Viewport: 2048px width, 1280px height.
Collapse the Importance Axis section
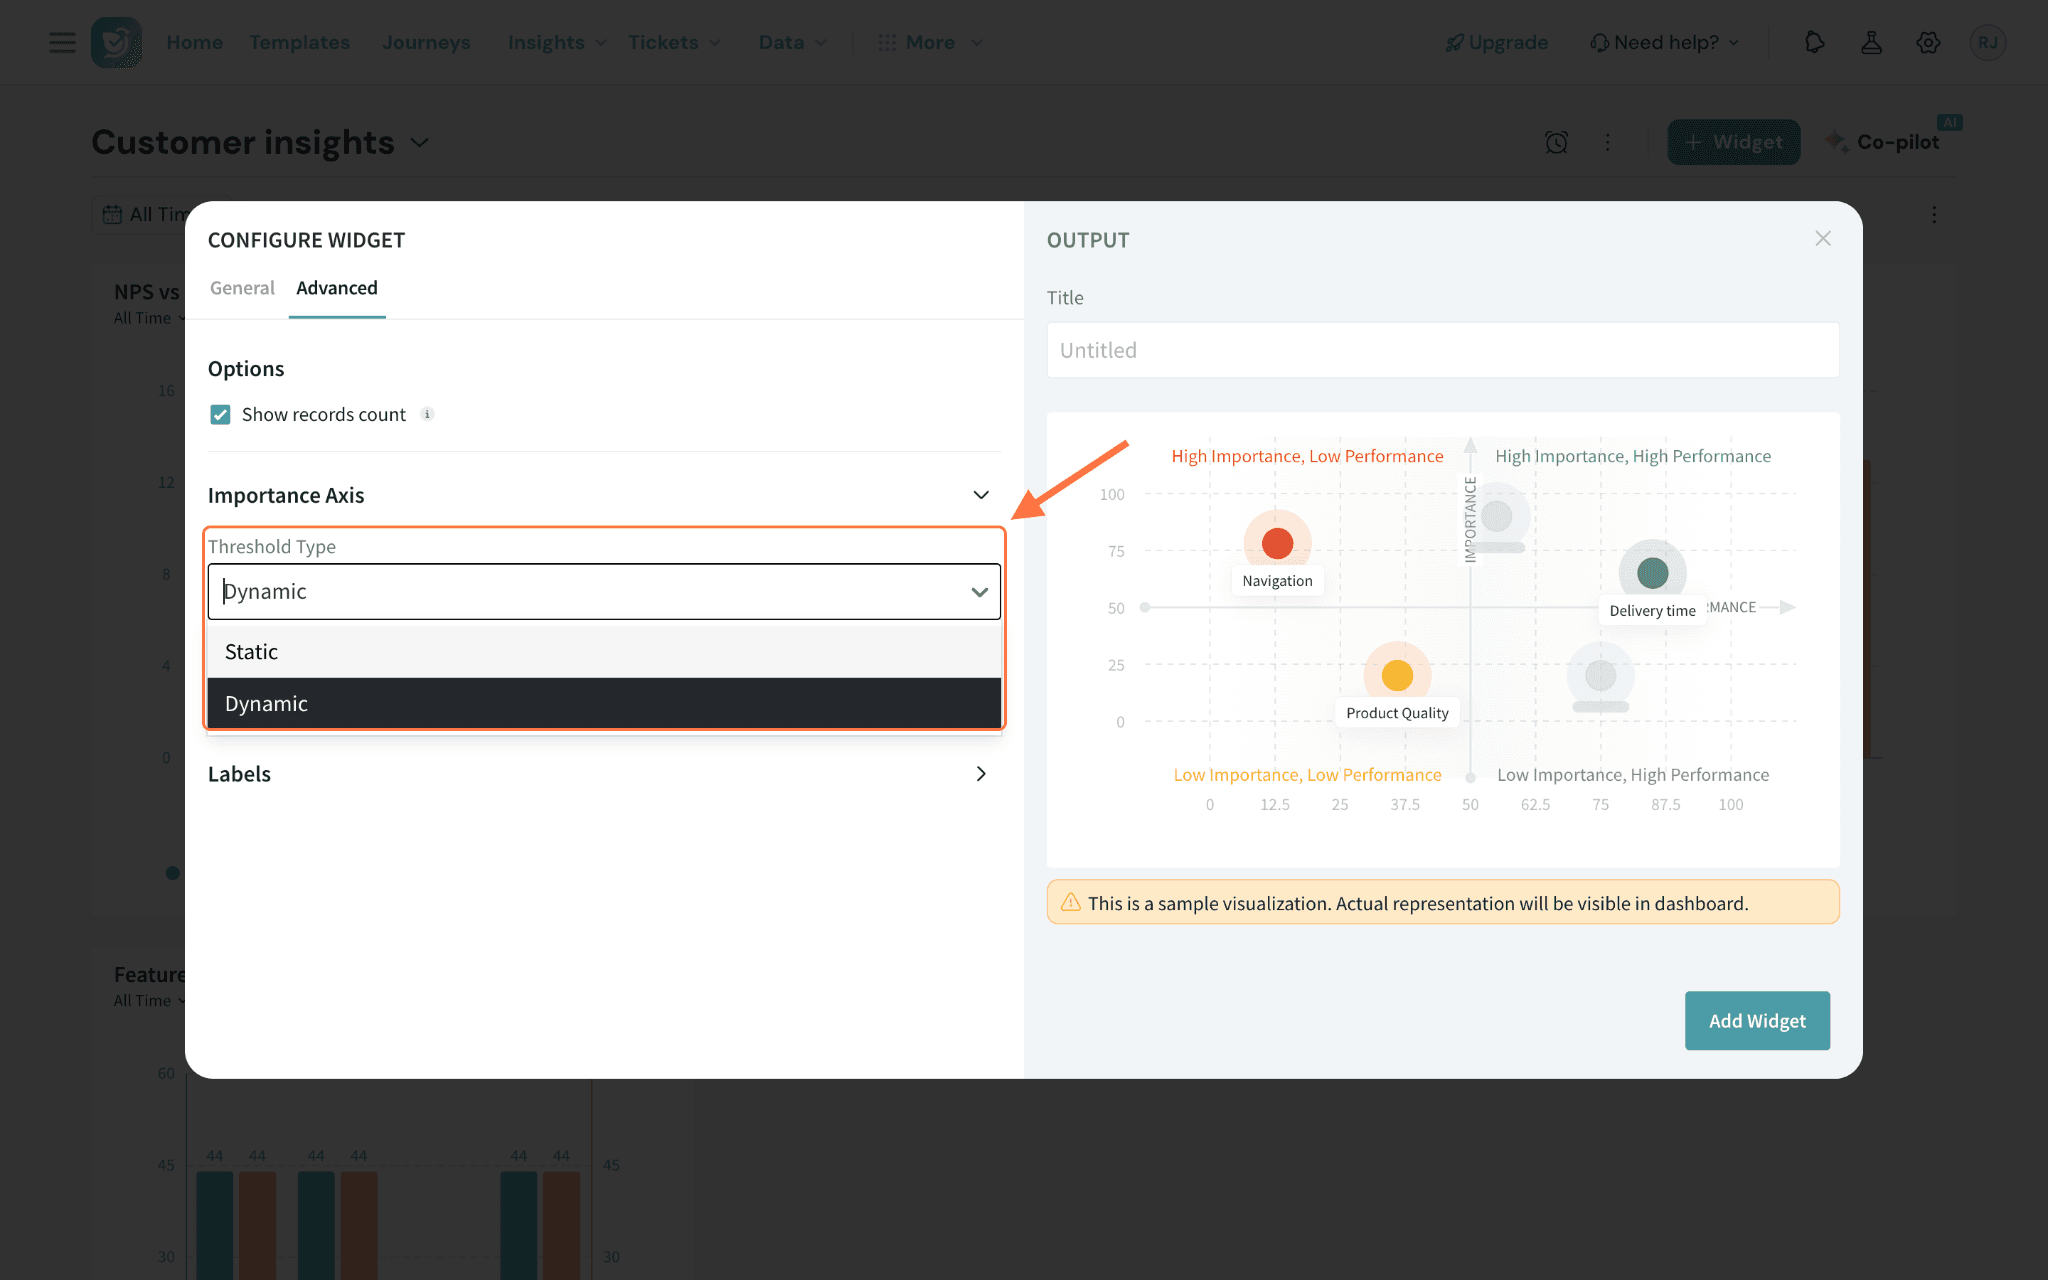pyautogui.click(x=981, y=495)
